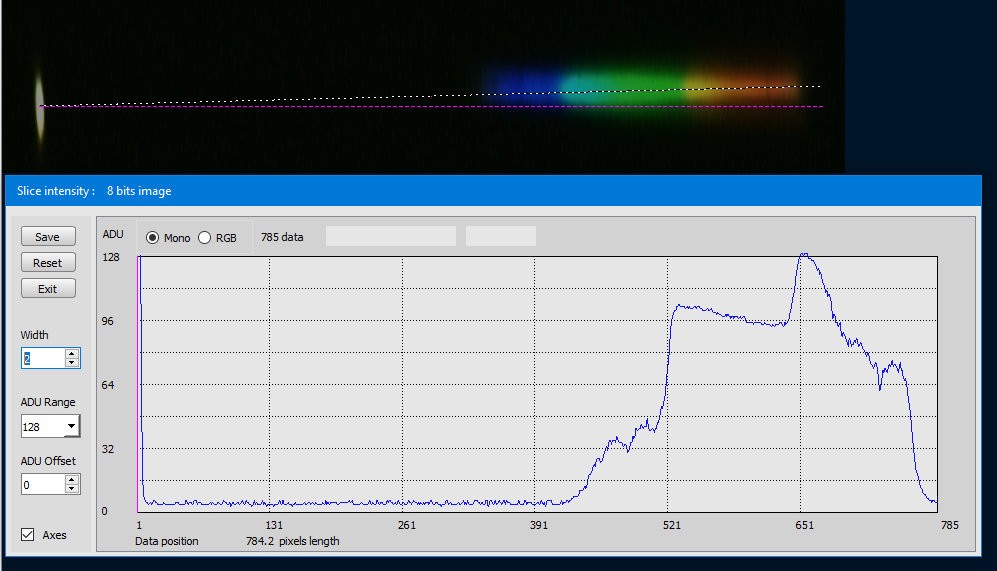Click the Exit button
The height and width of the screenshot is (571, 997).
48,289
